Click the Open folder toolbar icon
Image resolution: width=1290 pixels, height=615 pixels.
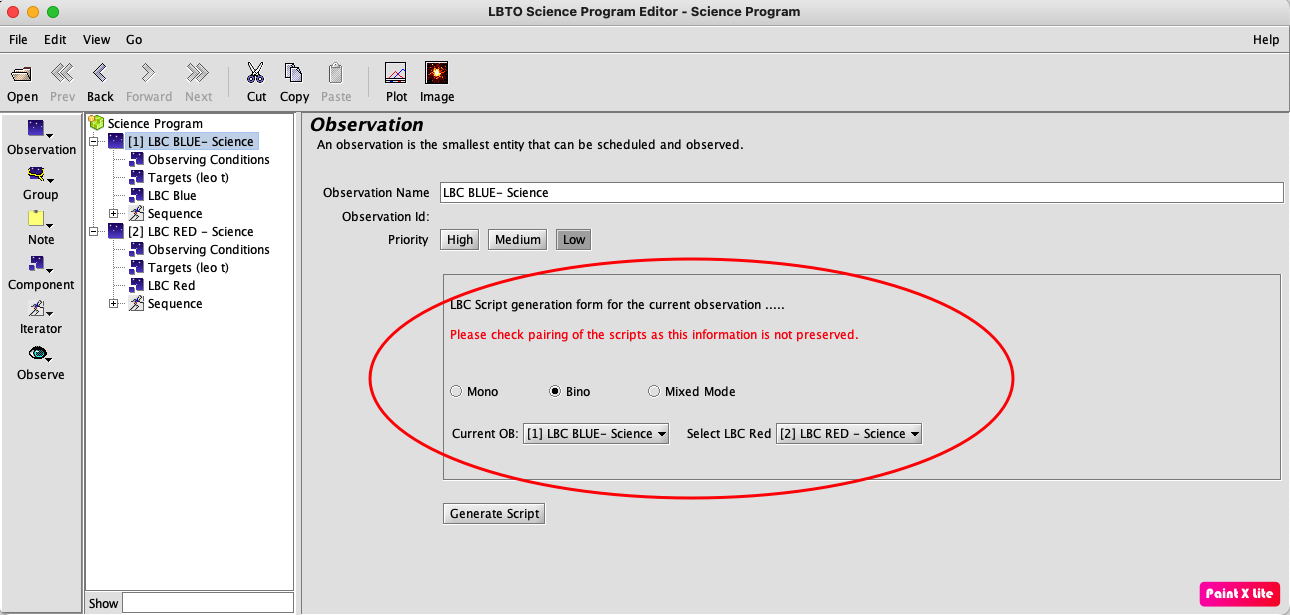point(21,74)
